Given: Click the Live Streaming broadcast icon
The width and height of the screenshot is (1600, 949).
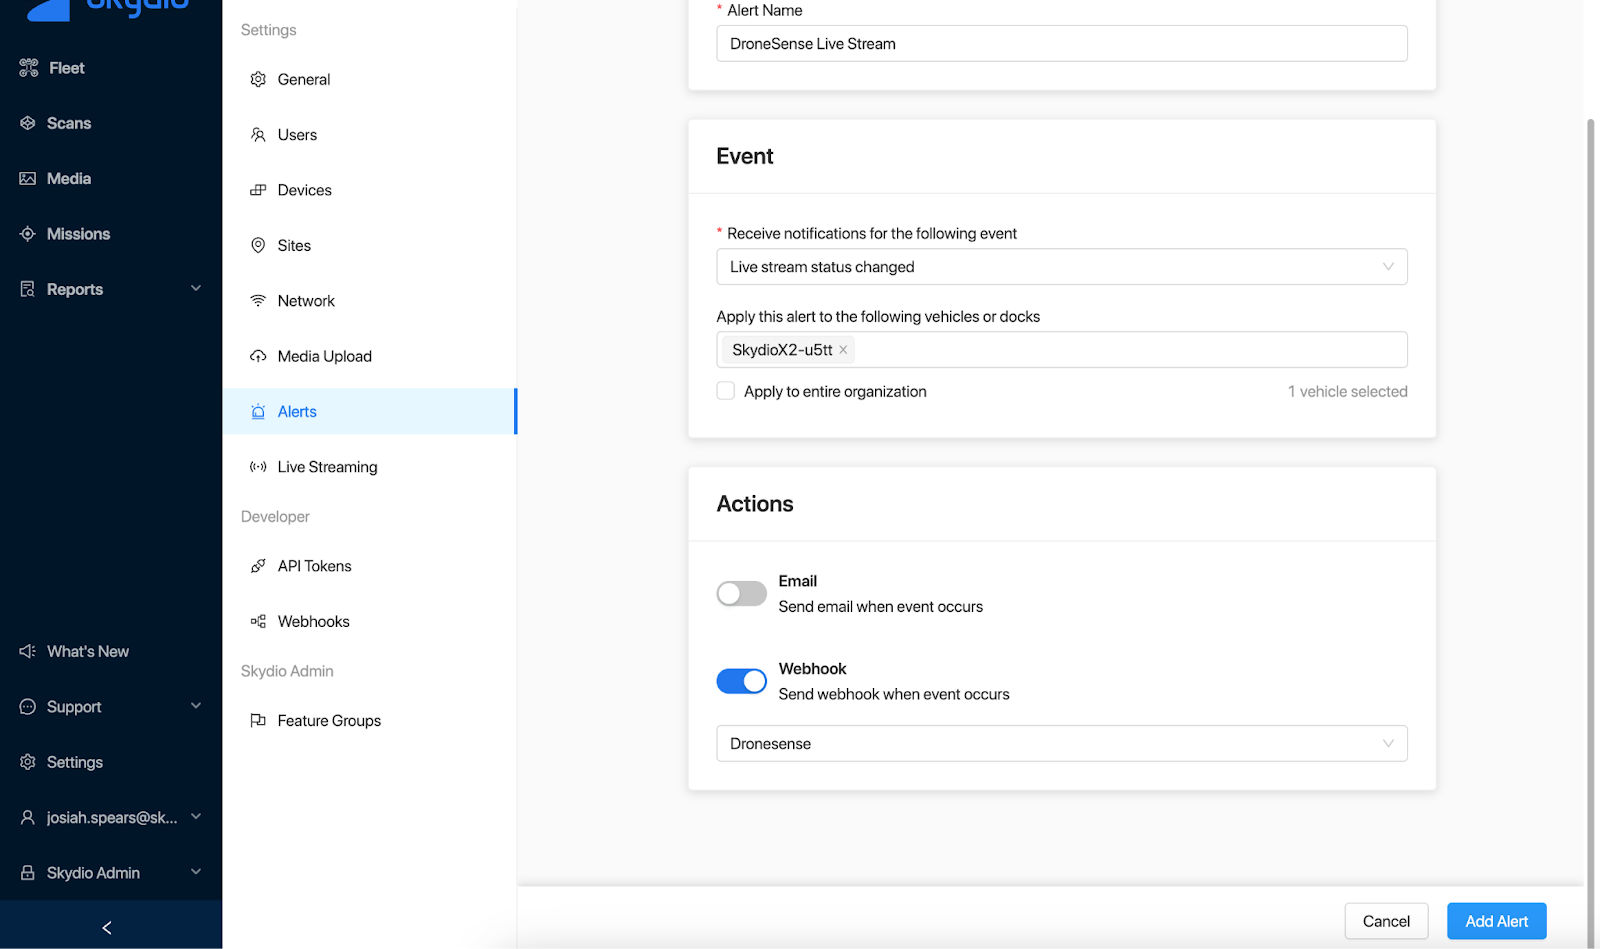Looking at the screenshot, I should [258, 467].
